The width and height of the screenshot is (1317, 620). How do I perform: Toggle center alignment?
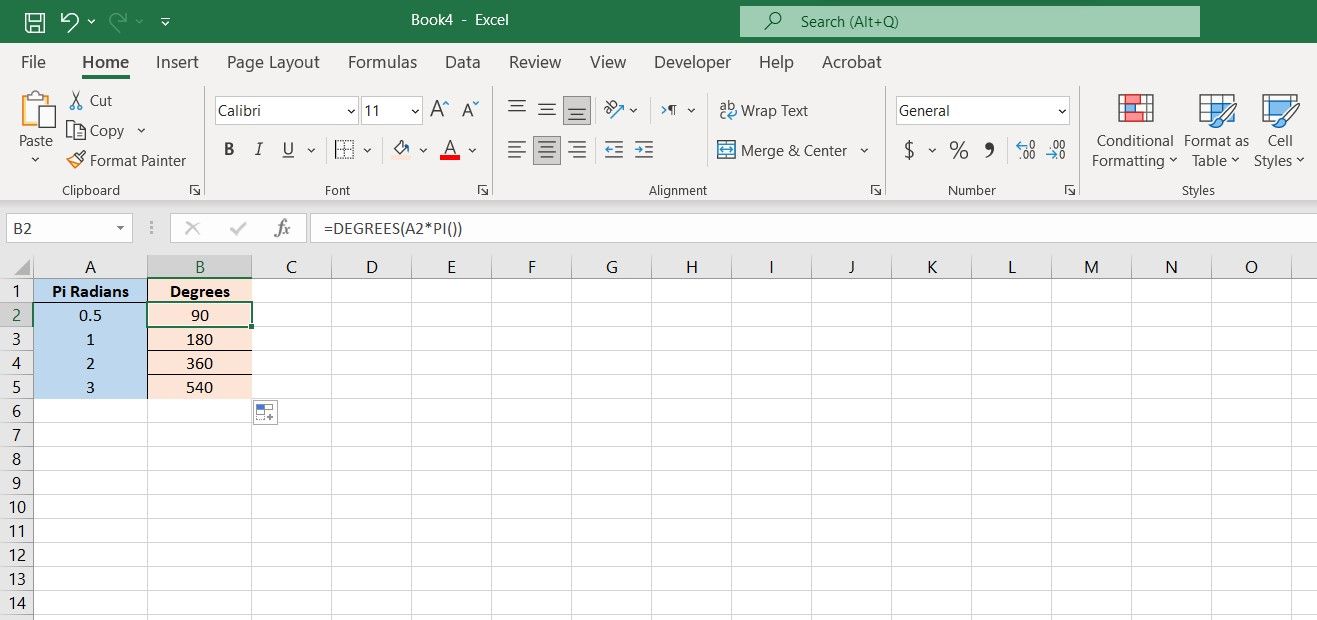click(546, 149)
